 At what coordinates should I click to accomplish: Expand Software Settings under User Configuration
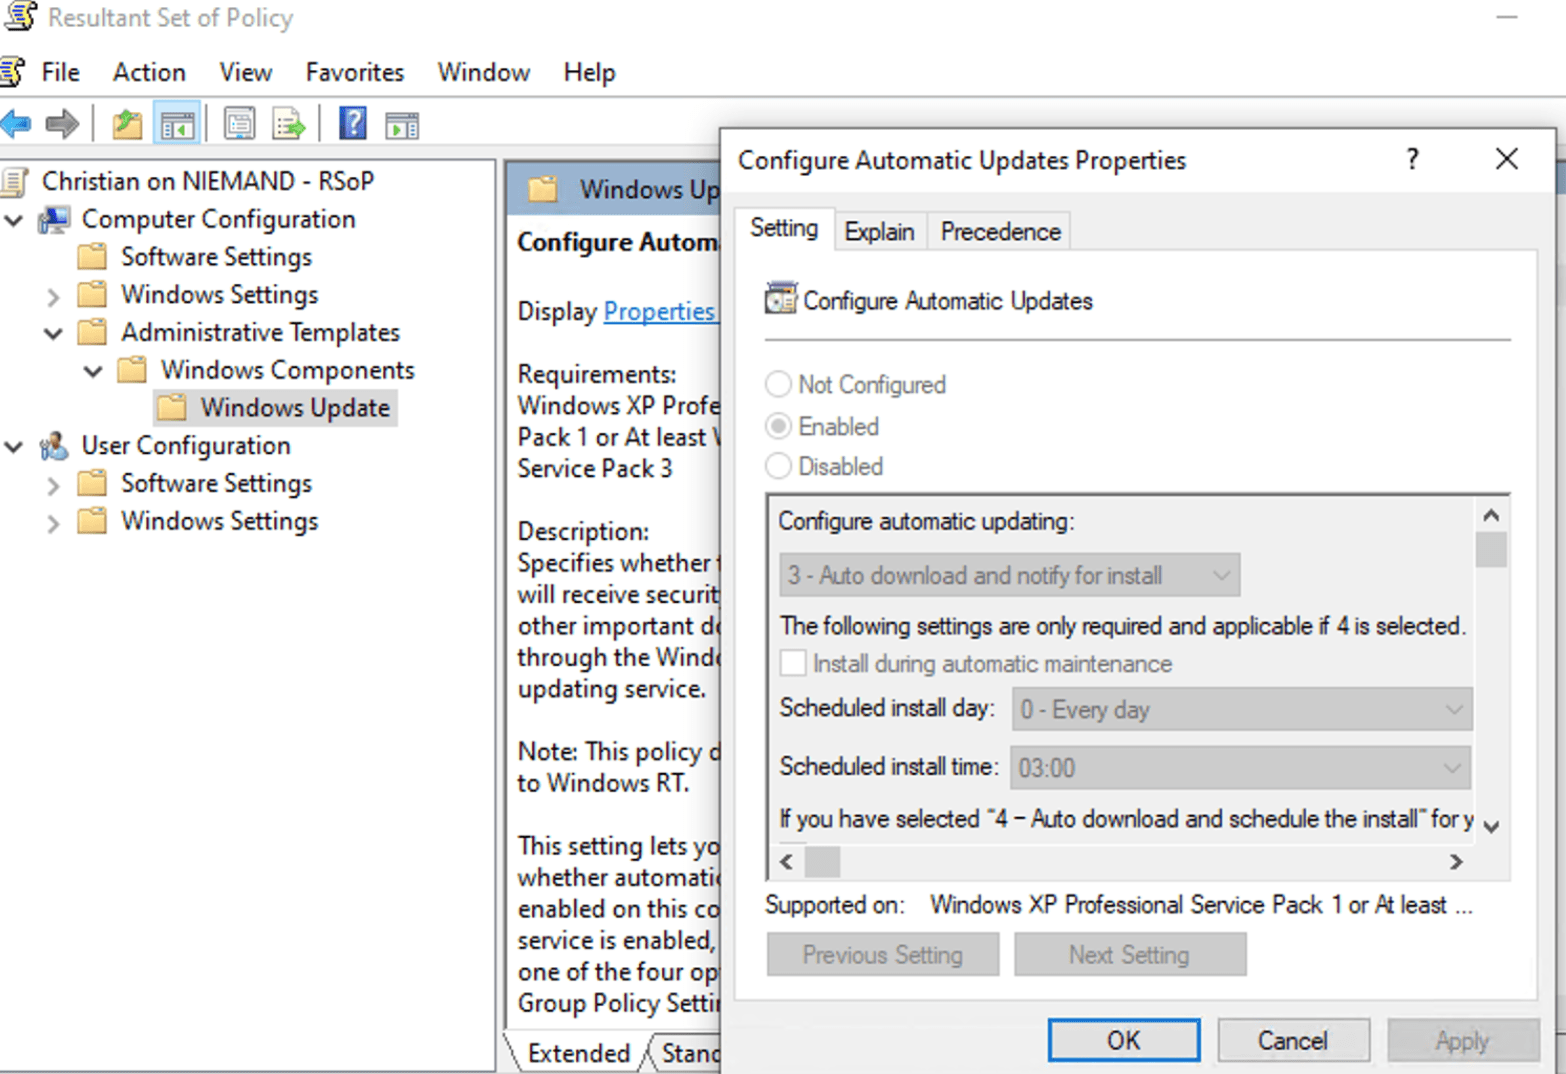54,485
